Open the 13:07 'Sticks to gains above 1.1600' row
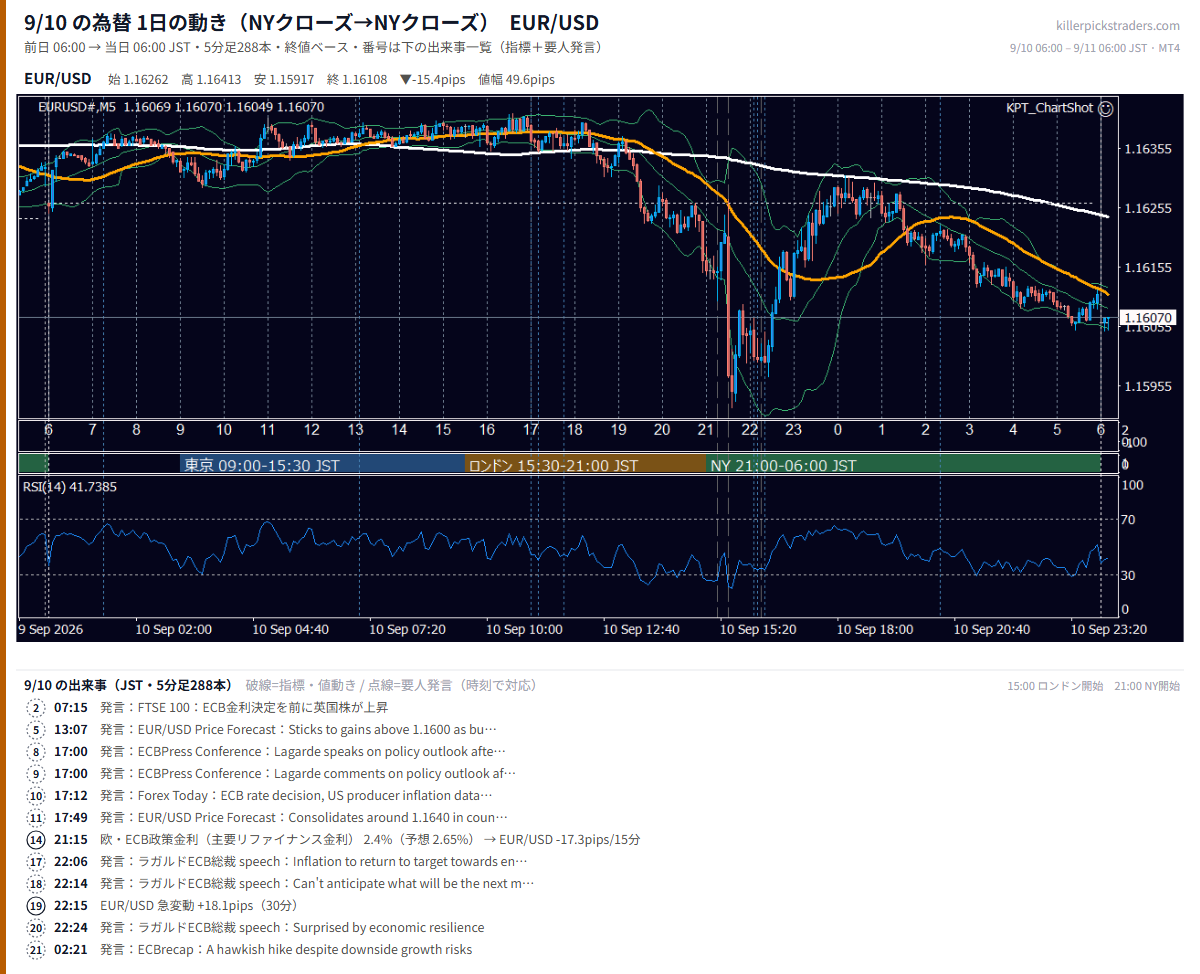Viewport: 1200px width, 974px height. point(262,730)
